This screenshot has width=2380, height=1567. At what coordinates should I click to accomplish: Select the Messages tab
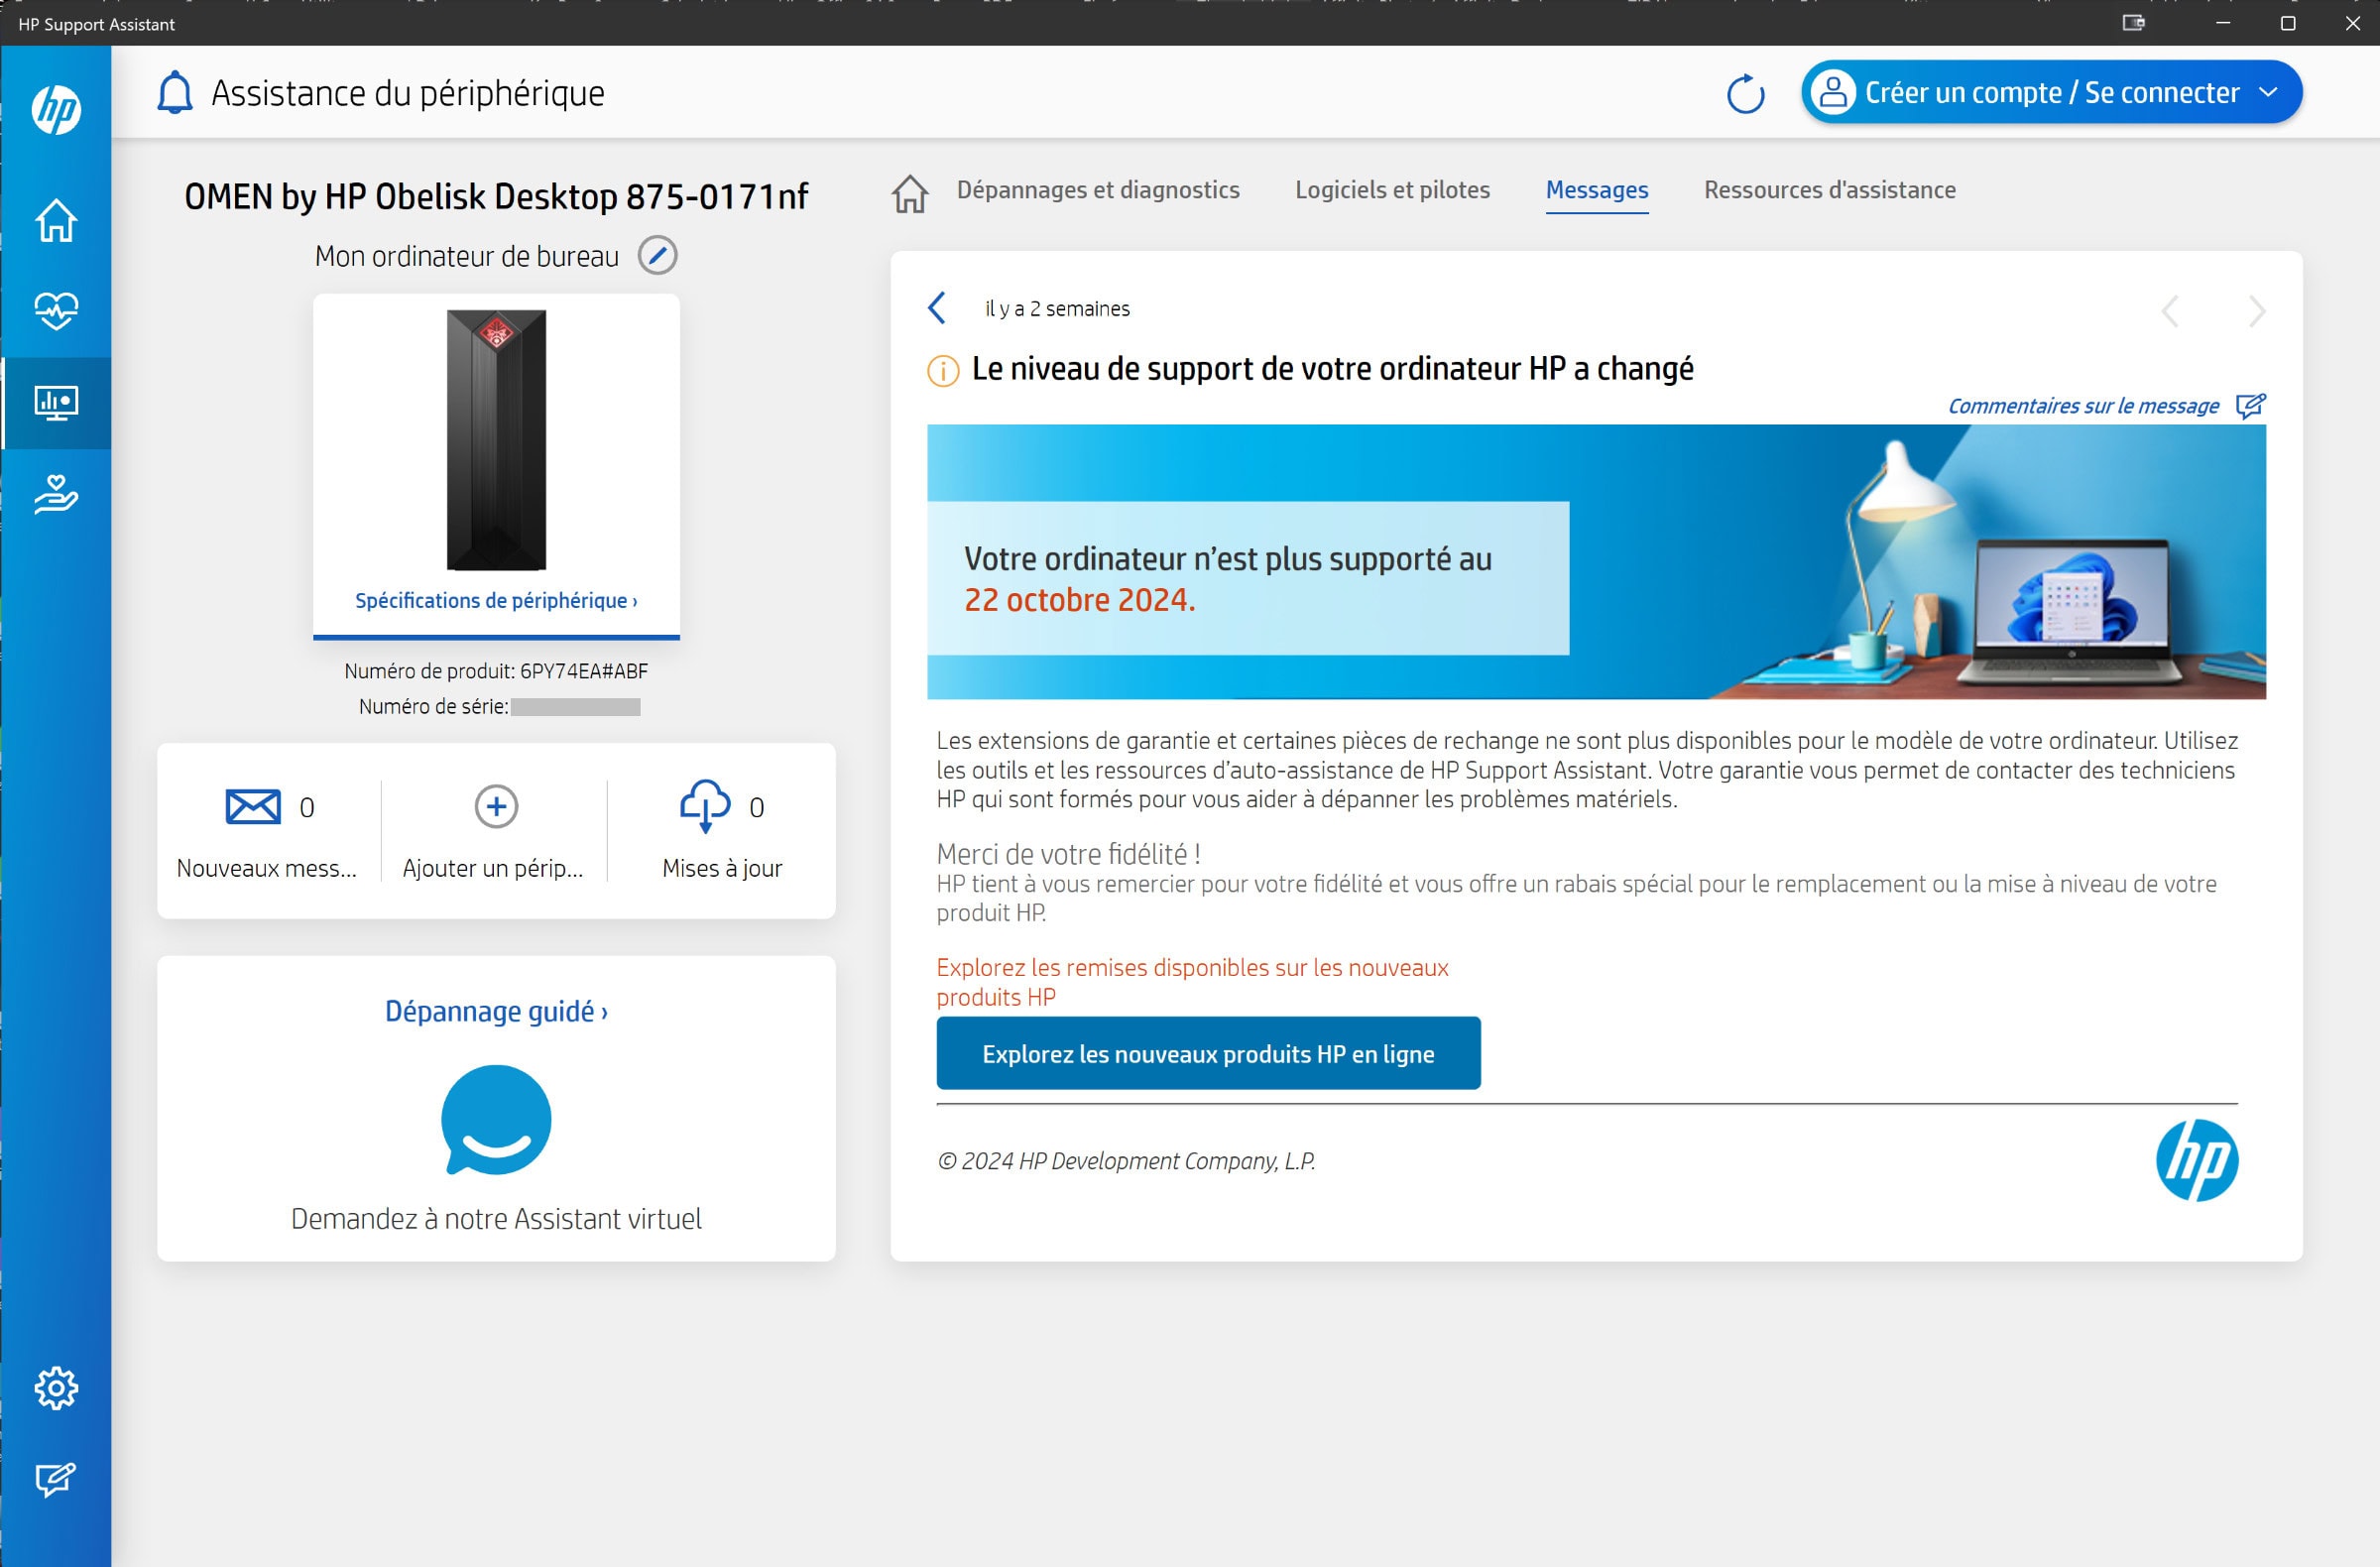point(1597,190)
